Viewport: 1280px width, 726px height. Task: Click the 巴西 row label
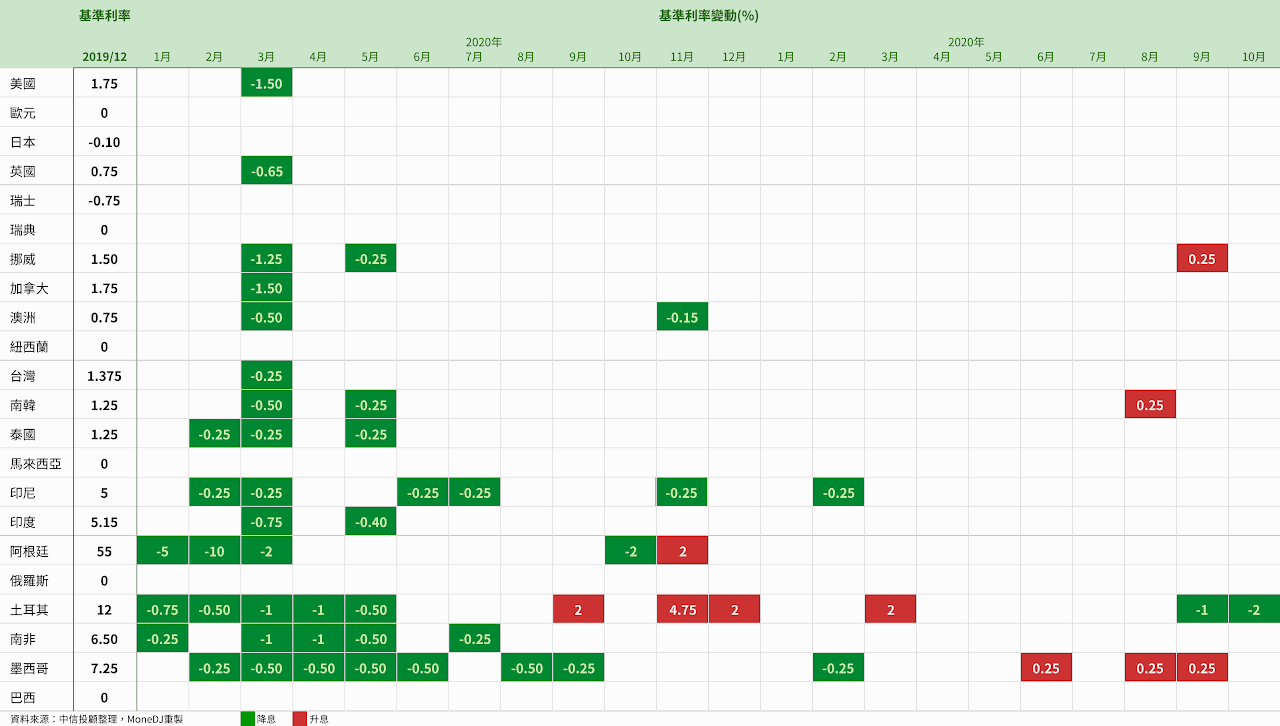(23, 698)
